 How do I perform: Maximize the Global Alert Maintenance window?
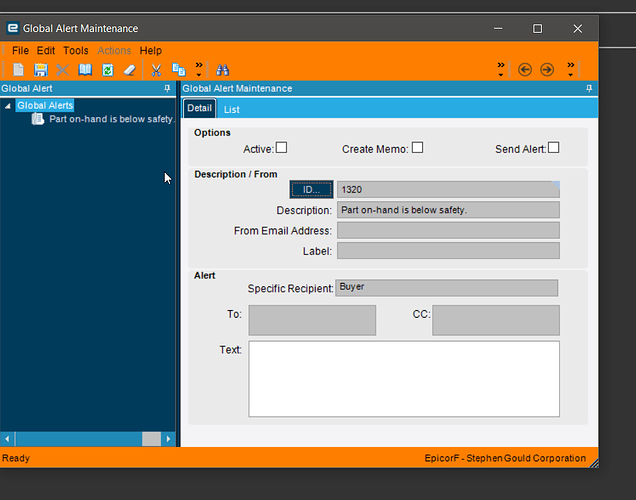(537, 28)
